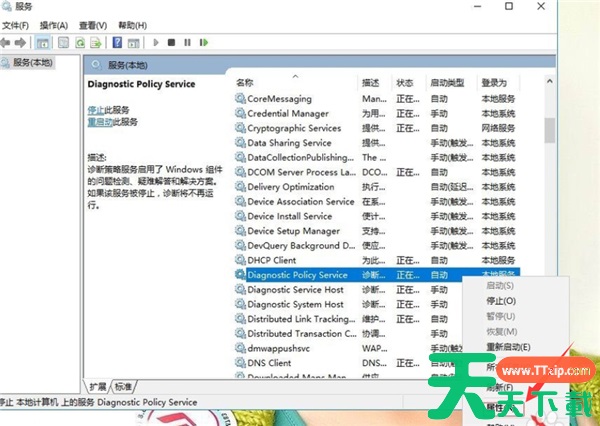Click the 停止 link in the description pane
This screenshot has height=426, width=600.
point(96,109)
